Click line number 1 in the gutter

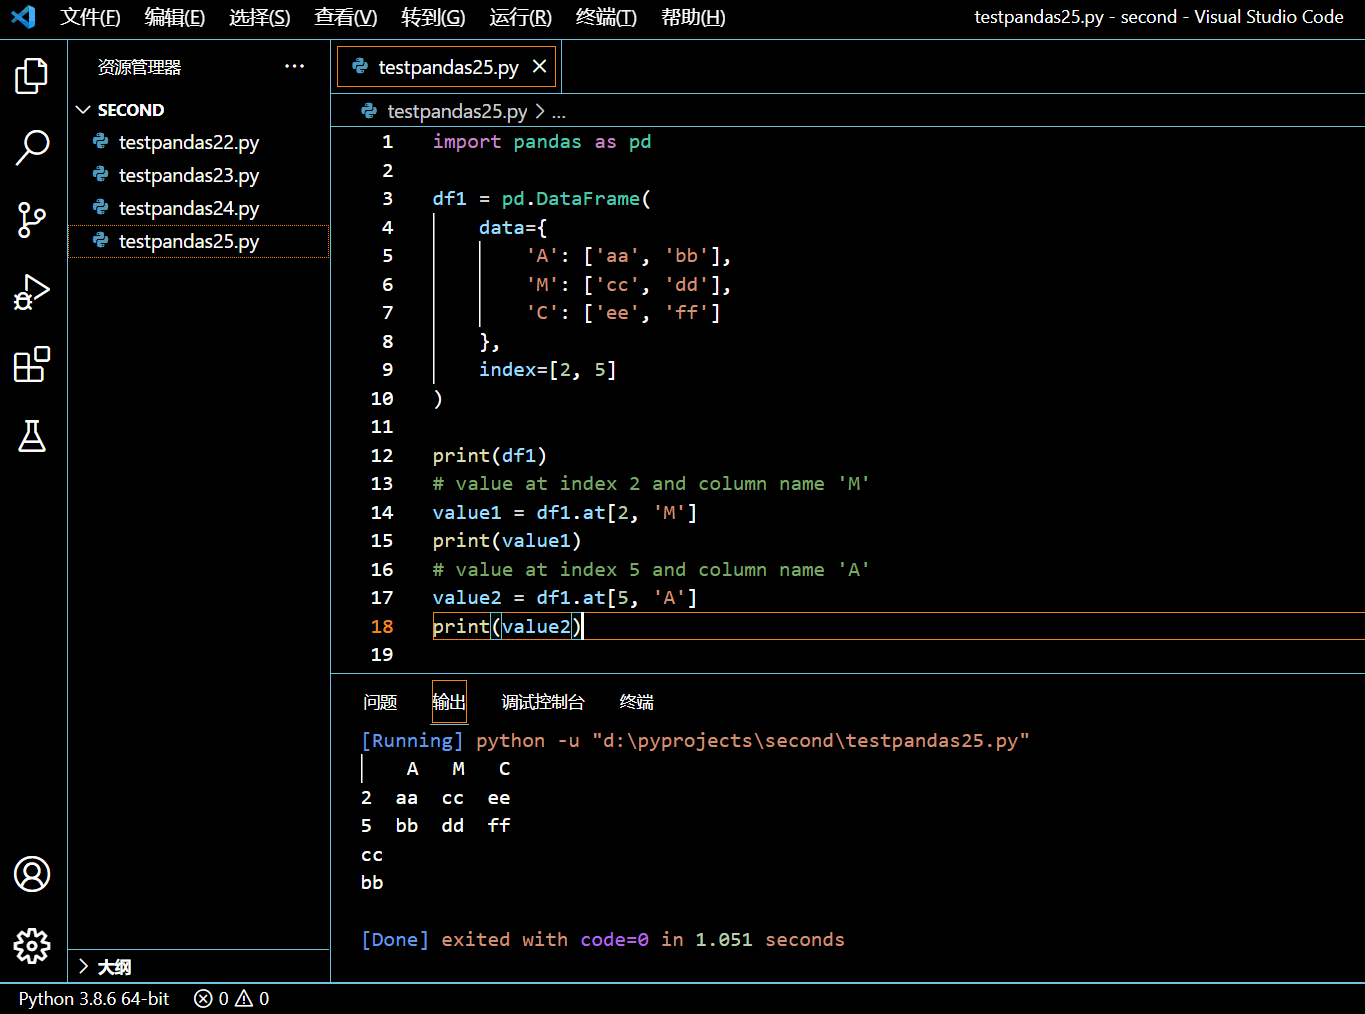pos(387,142)
